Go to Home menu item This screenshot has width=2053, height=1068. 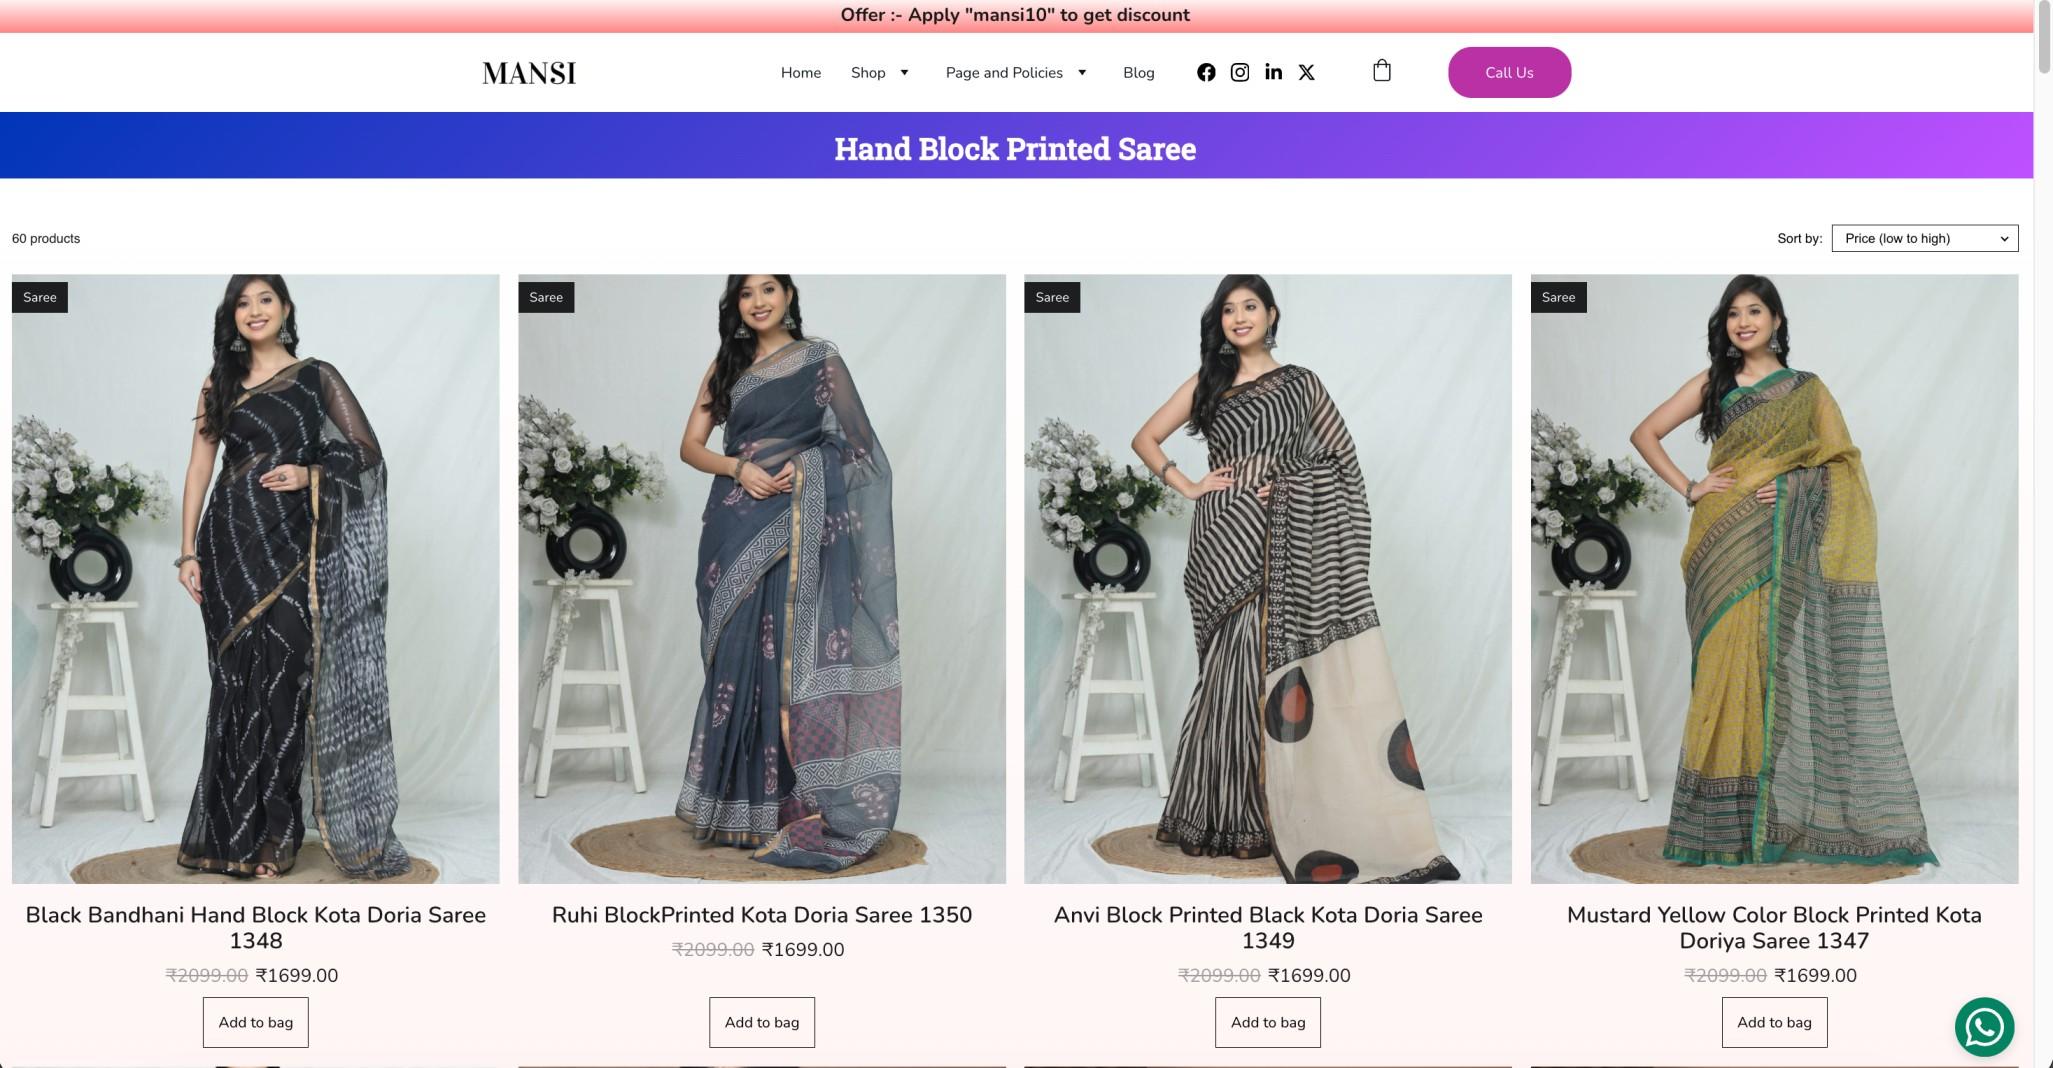801,73
